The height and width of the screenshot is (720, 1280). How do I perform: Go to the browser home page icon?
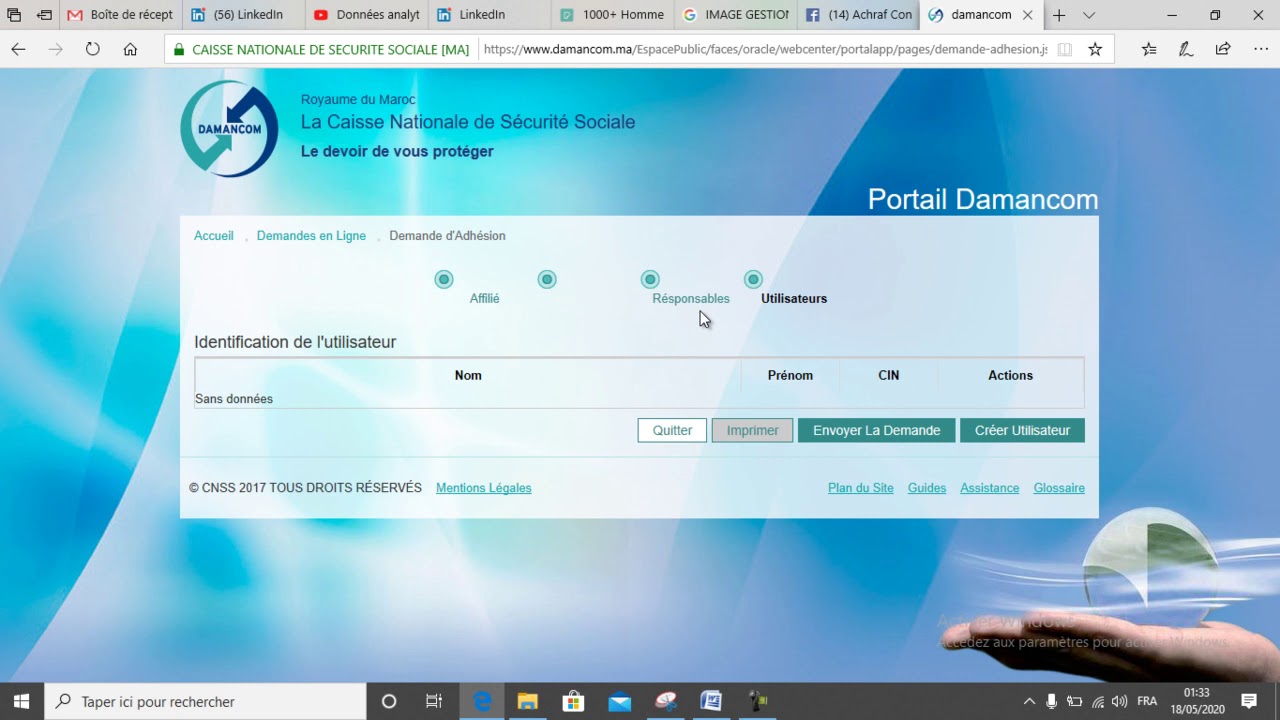tap(130, 49)
